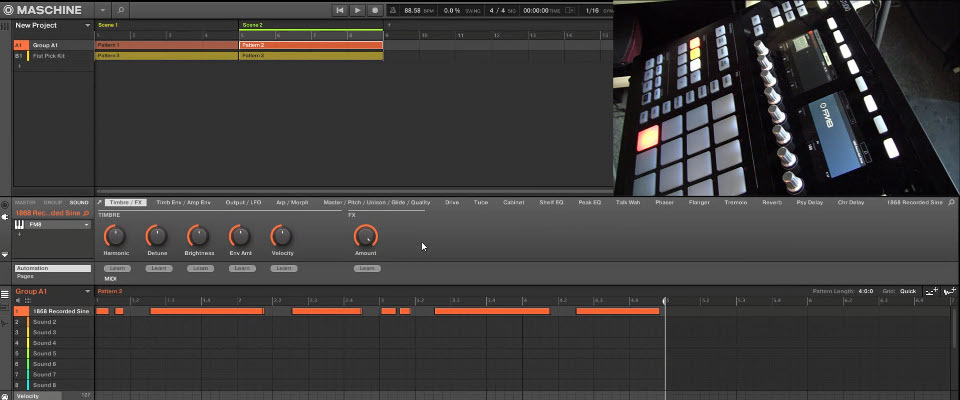Open the Psy Delay page tab
Image resolution: width=960 pixels, height=400 pixels.
click(809, 202)
